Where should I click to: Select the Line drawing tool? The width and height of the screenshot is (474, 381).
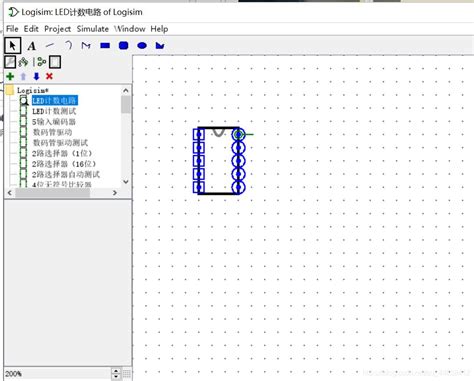pyautogui.click(x=50, y=45)
